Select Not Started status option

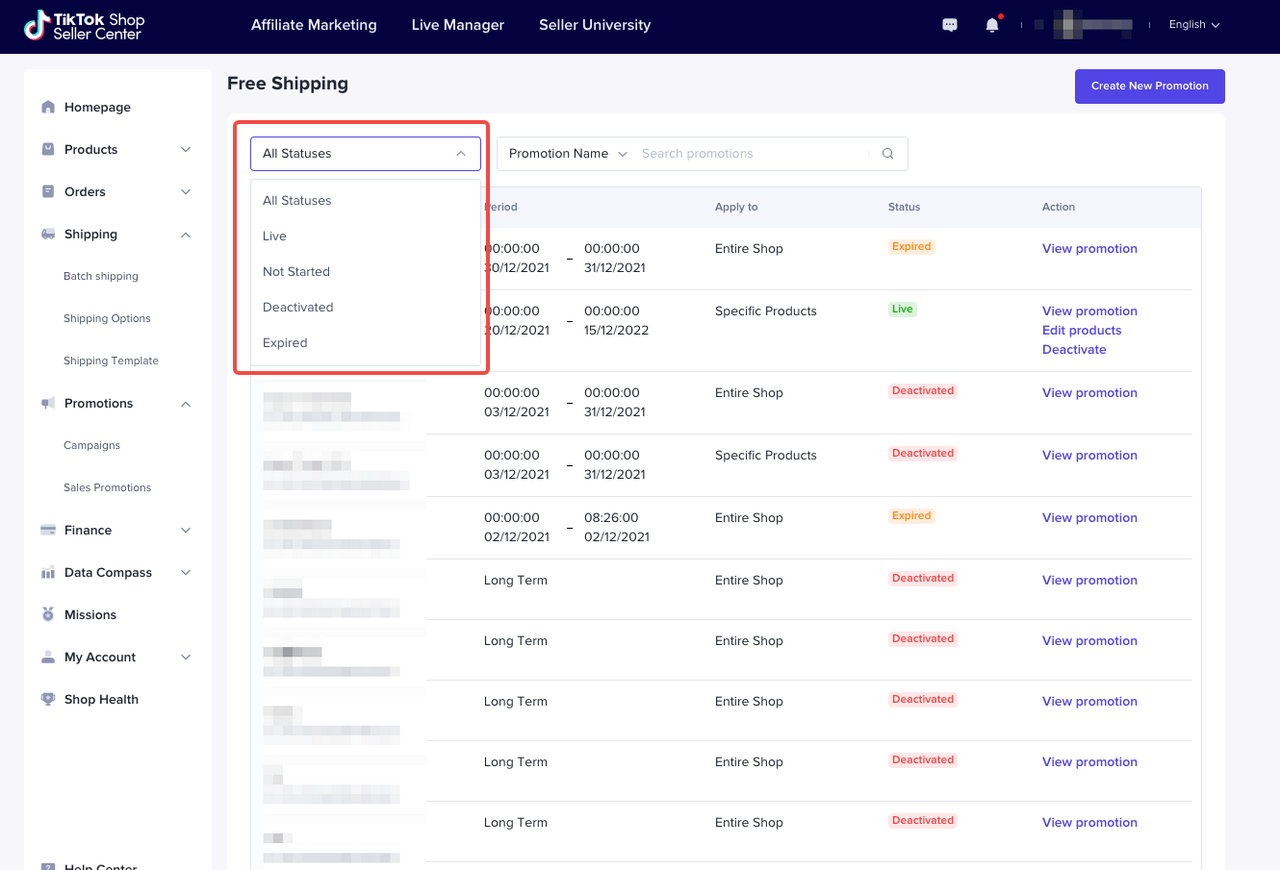coord(296,272)
